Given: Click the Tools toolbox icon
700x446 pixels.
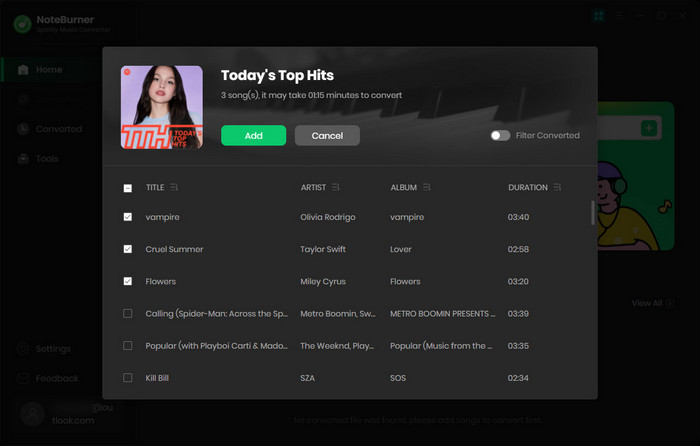Looking at the screenshot, I should (23, 158).
